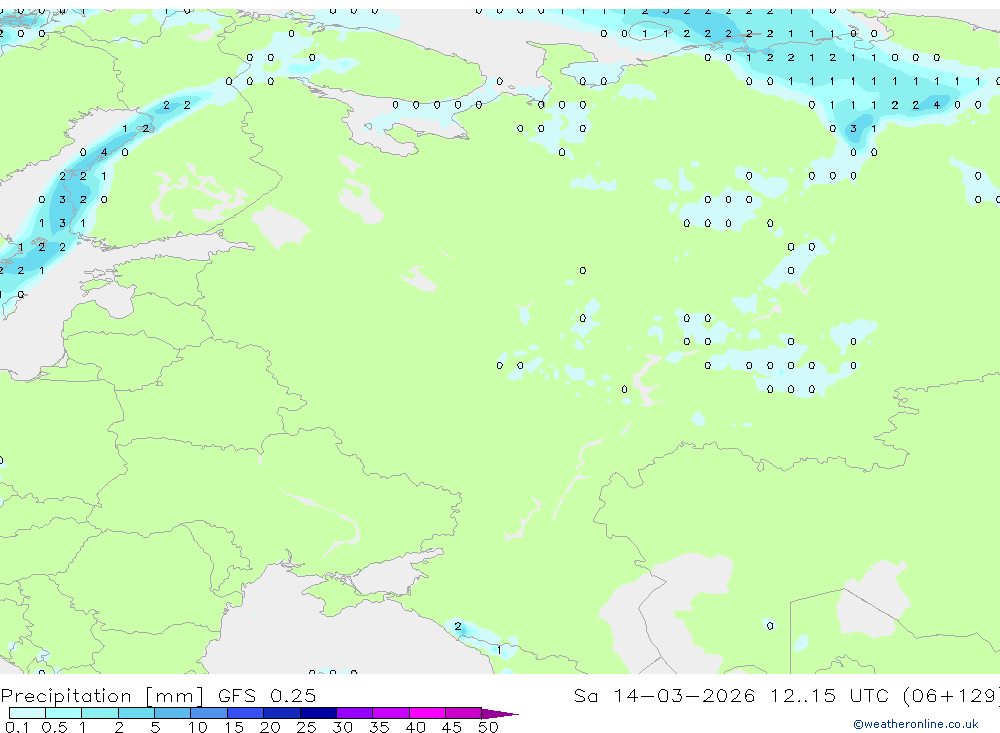Image resolution: width=1000 pixels, height=733 pixels.
Task: Select the 40–45 mm magenta legend swatch
Action: click(x=427, y=713)
